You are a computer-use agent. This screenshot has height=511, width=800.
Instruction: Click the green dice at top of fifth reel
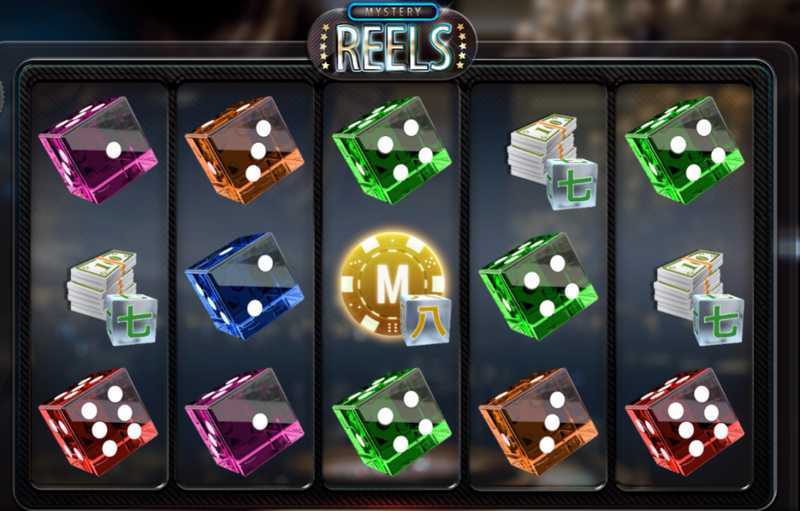point(685,150)
